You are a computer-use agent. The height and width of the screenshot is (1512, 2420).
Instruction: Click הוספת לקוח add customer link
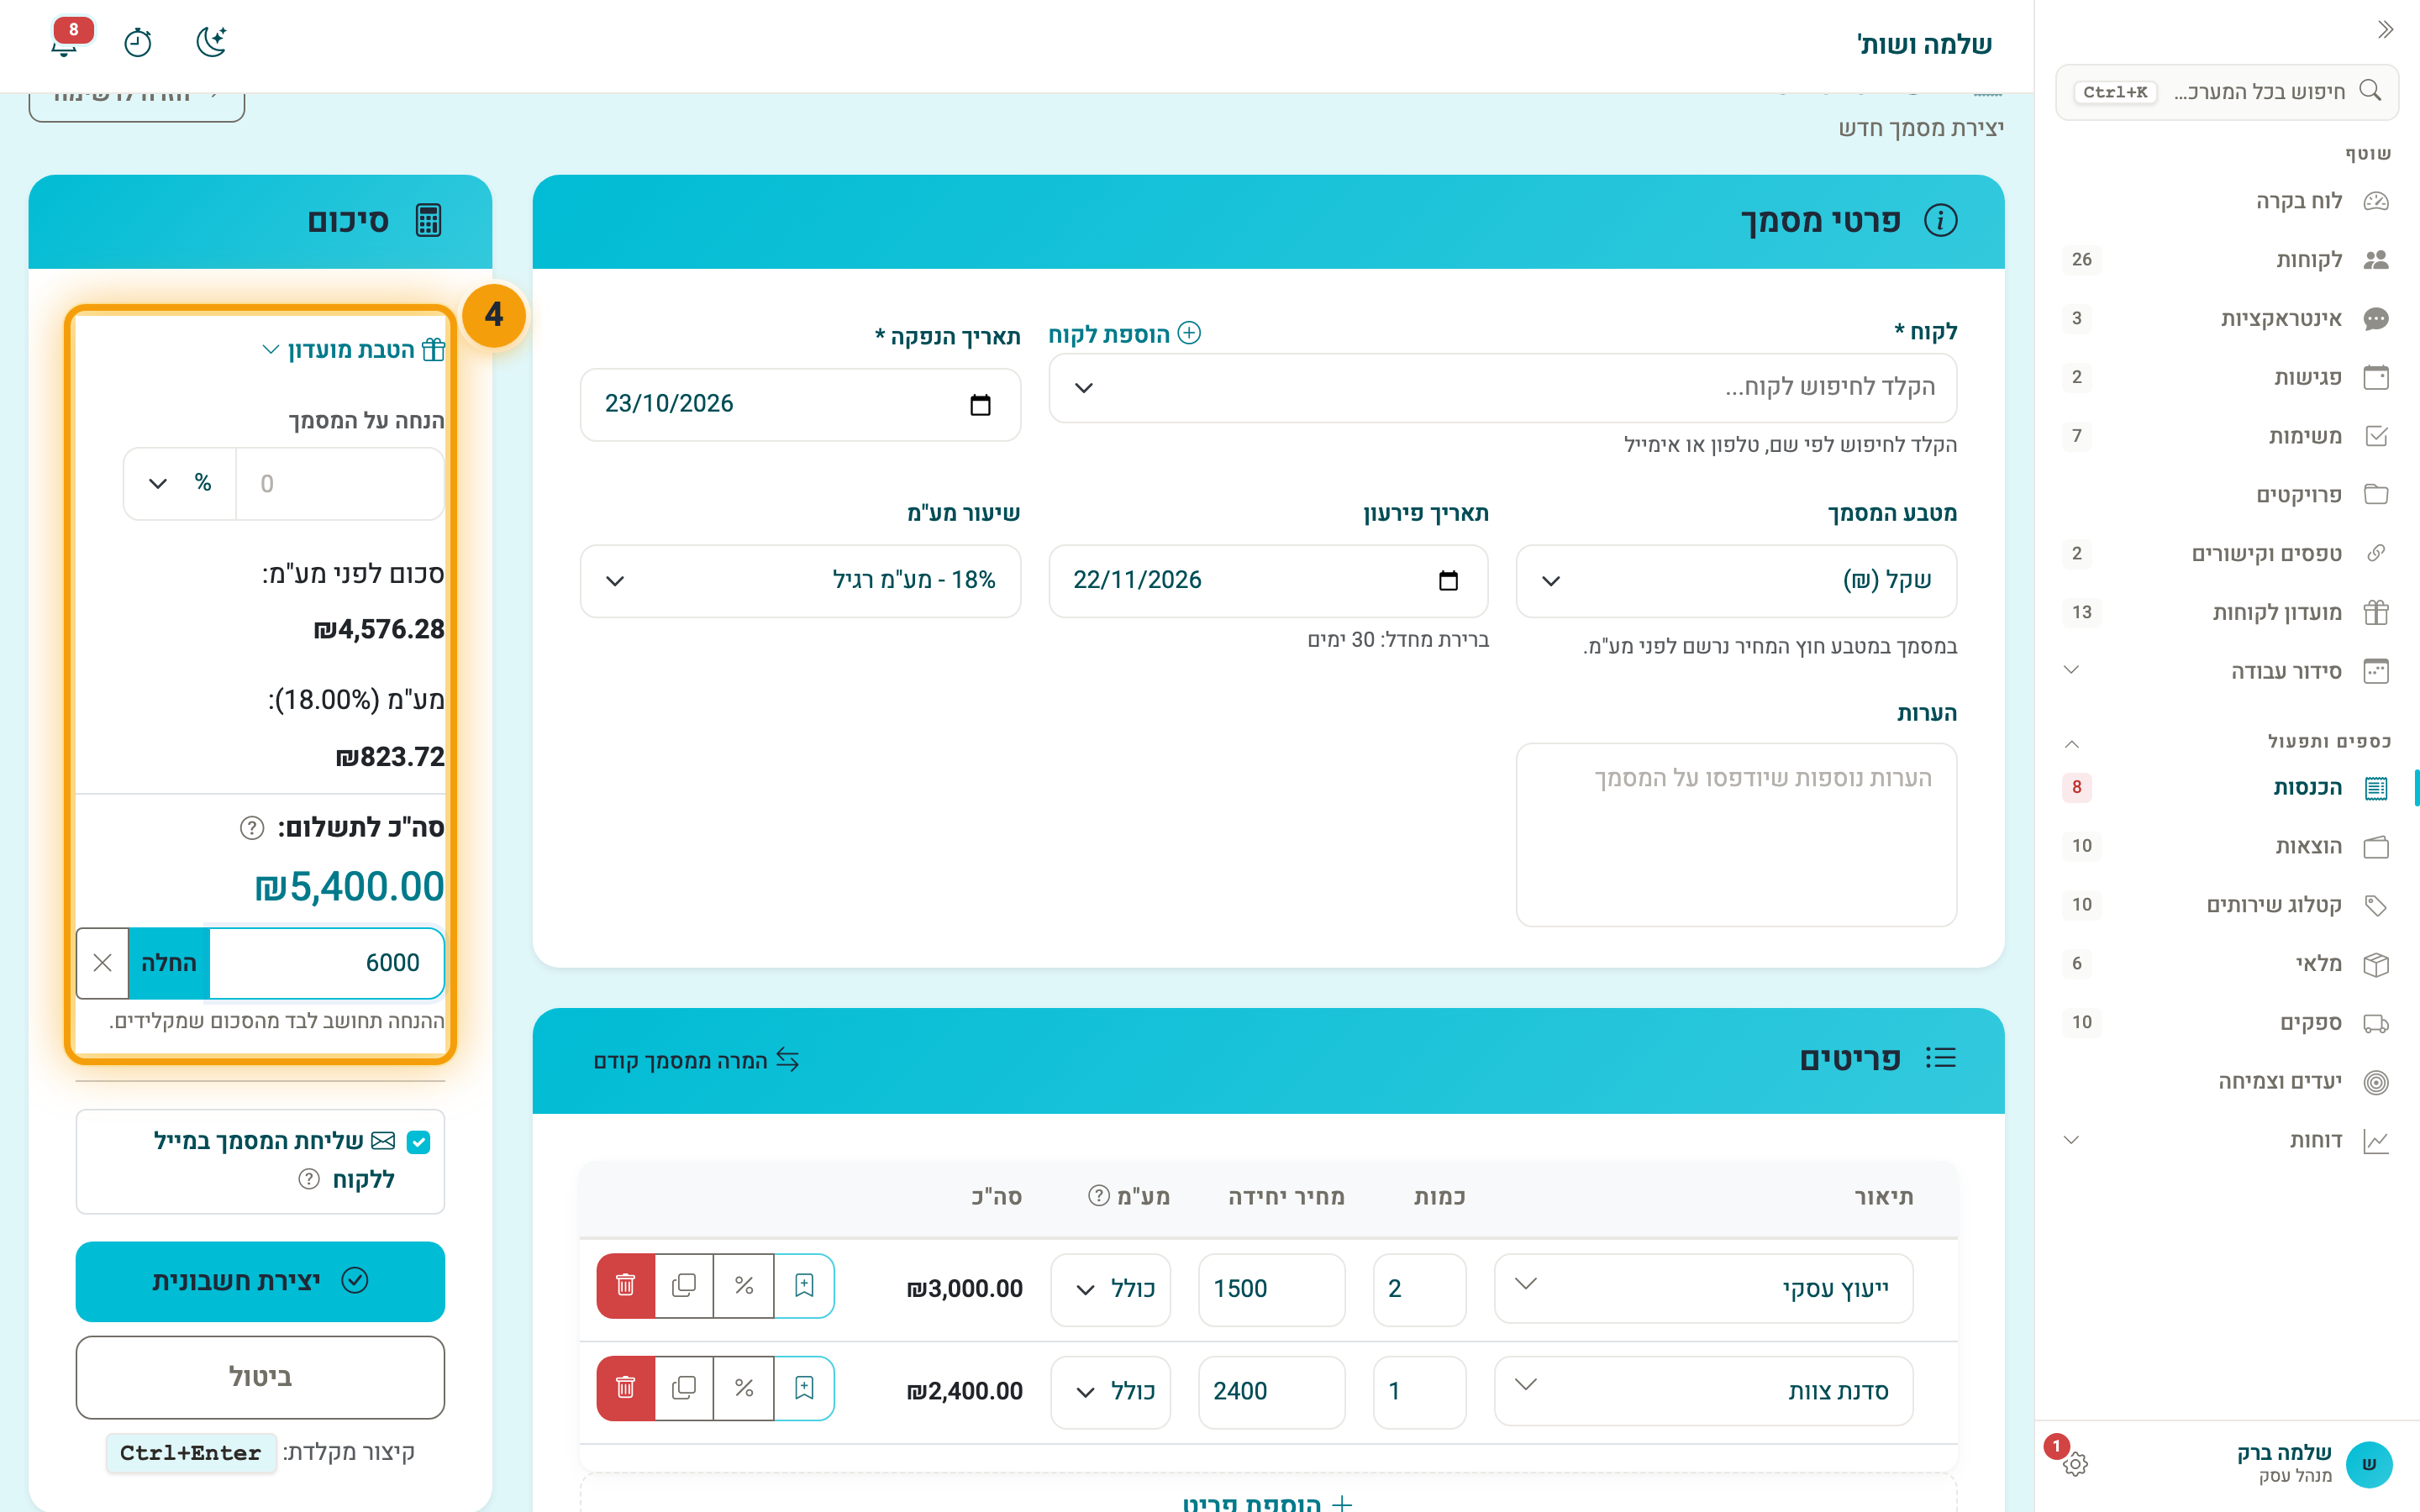pyautogui.click(x=1125, y=334)
